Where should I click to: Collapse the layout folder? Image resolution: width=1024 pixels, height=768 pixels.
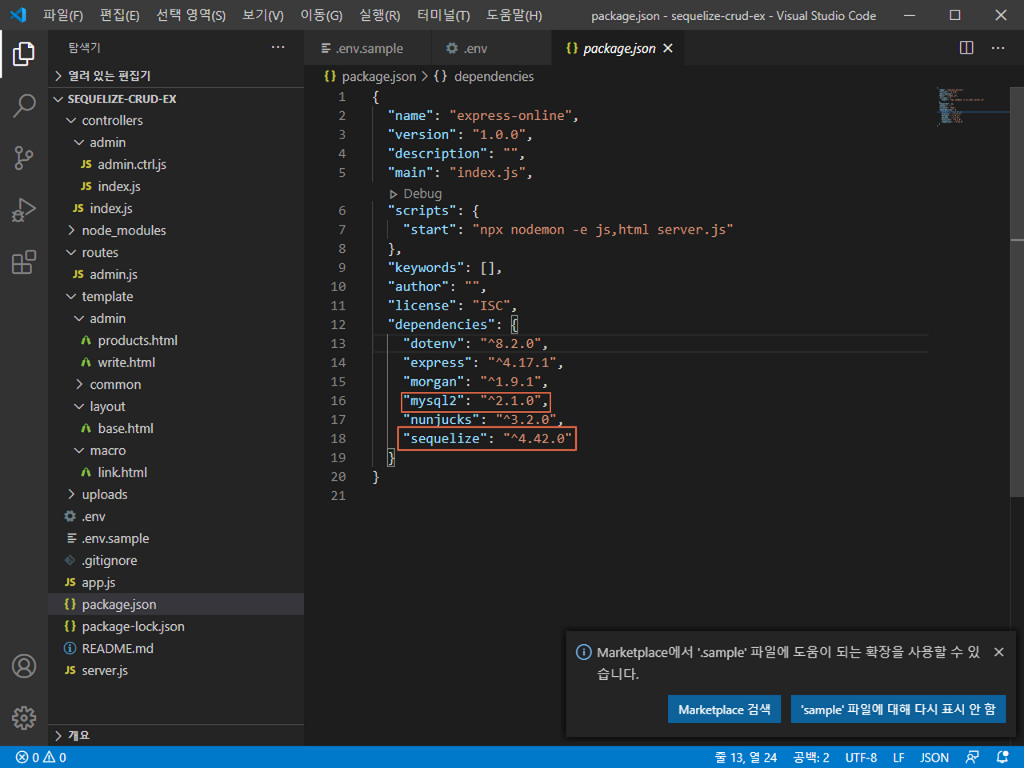pos(107,406)
